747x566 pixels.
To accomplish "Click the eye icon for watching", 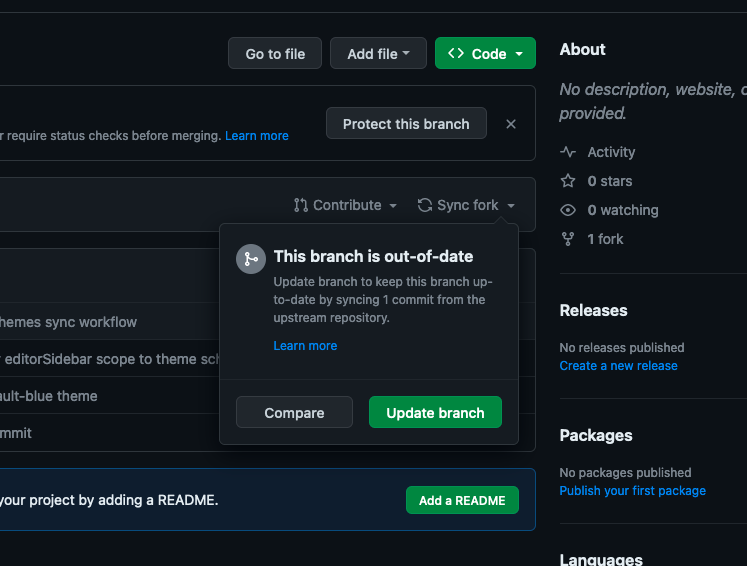I will point(568,210).
